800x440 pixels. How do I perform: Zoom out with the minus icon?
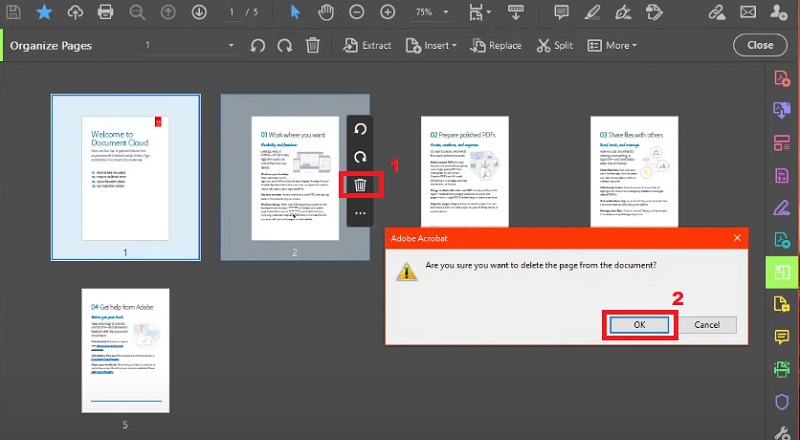[357, 12]
